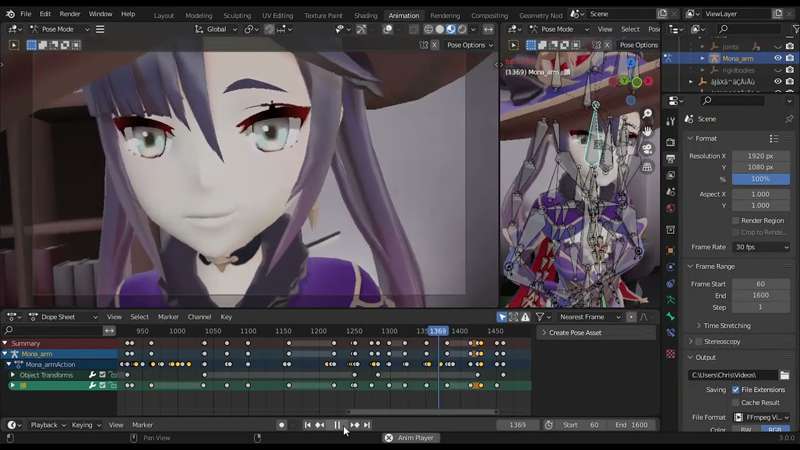Toggle File Extensions checkbox
The width and height of the screenshot is (800, 450).
(736, 389)
